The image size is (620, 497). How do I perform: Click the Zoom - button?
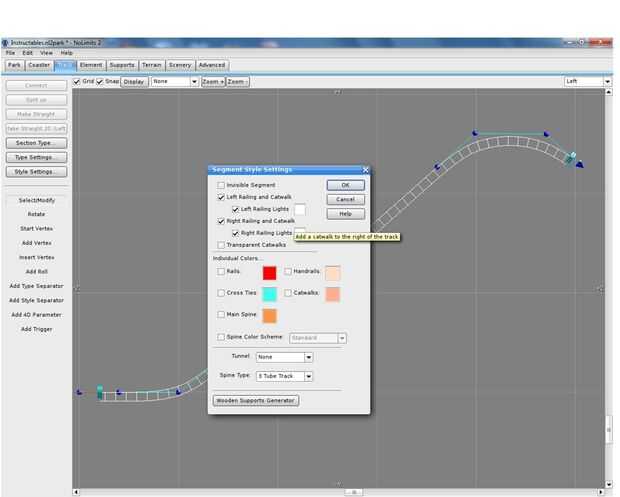(x=238, y=82)
